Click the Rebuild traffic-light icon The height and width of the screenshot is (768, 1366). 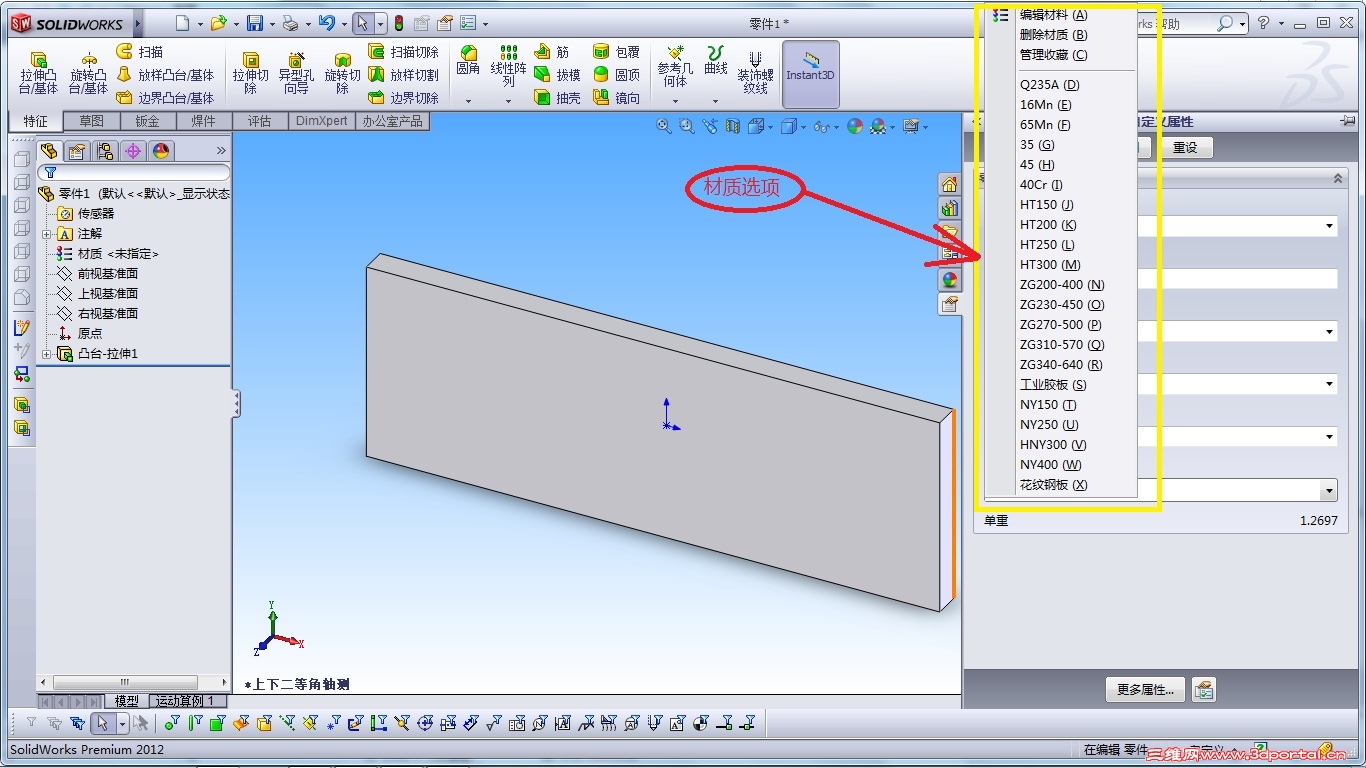coord(398,24)
